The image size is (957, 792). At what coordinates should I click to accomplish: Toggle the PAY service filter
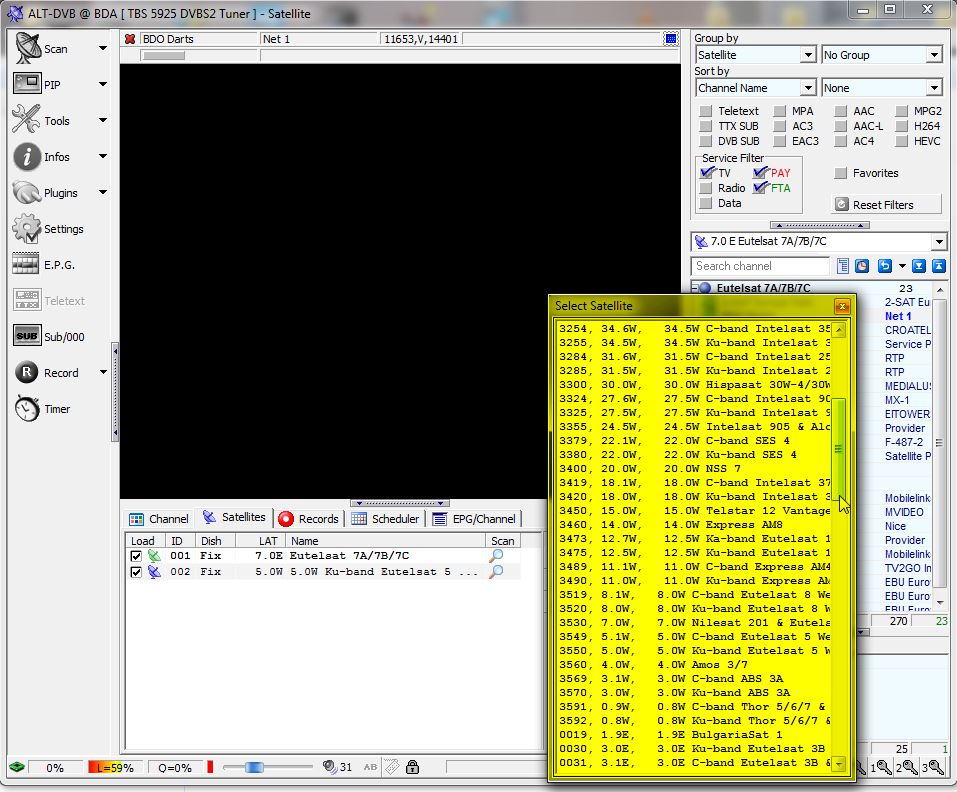click(760, 173)
